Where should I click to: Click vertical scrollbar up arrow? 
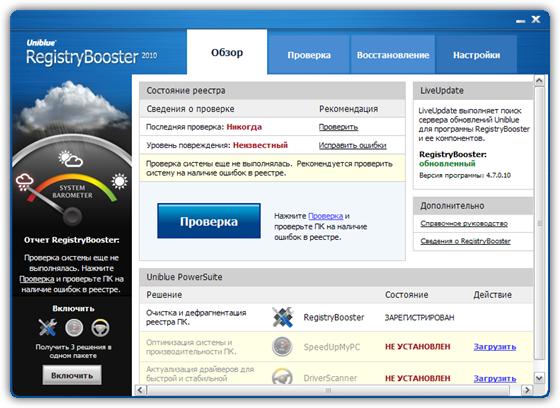pyautogui.click(x=539, y=81)
